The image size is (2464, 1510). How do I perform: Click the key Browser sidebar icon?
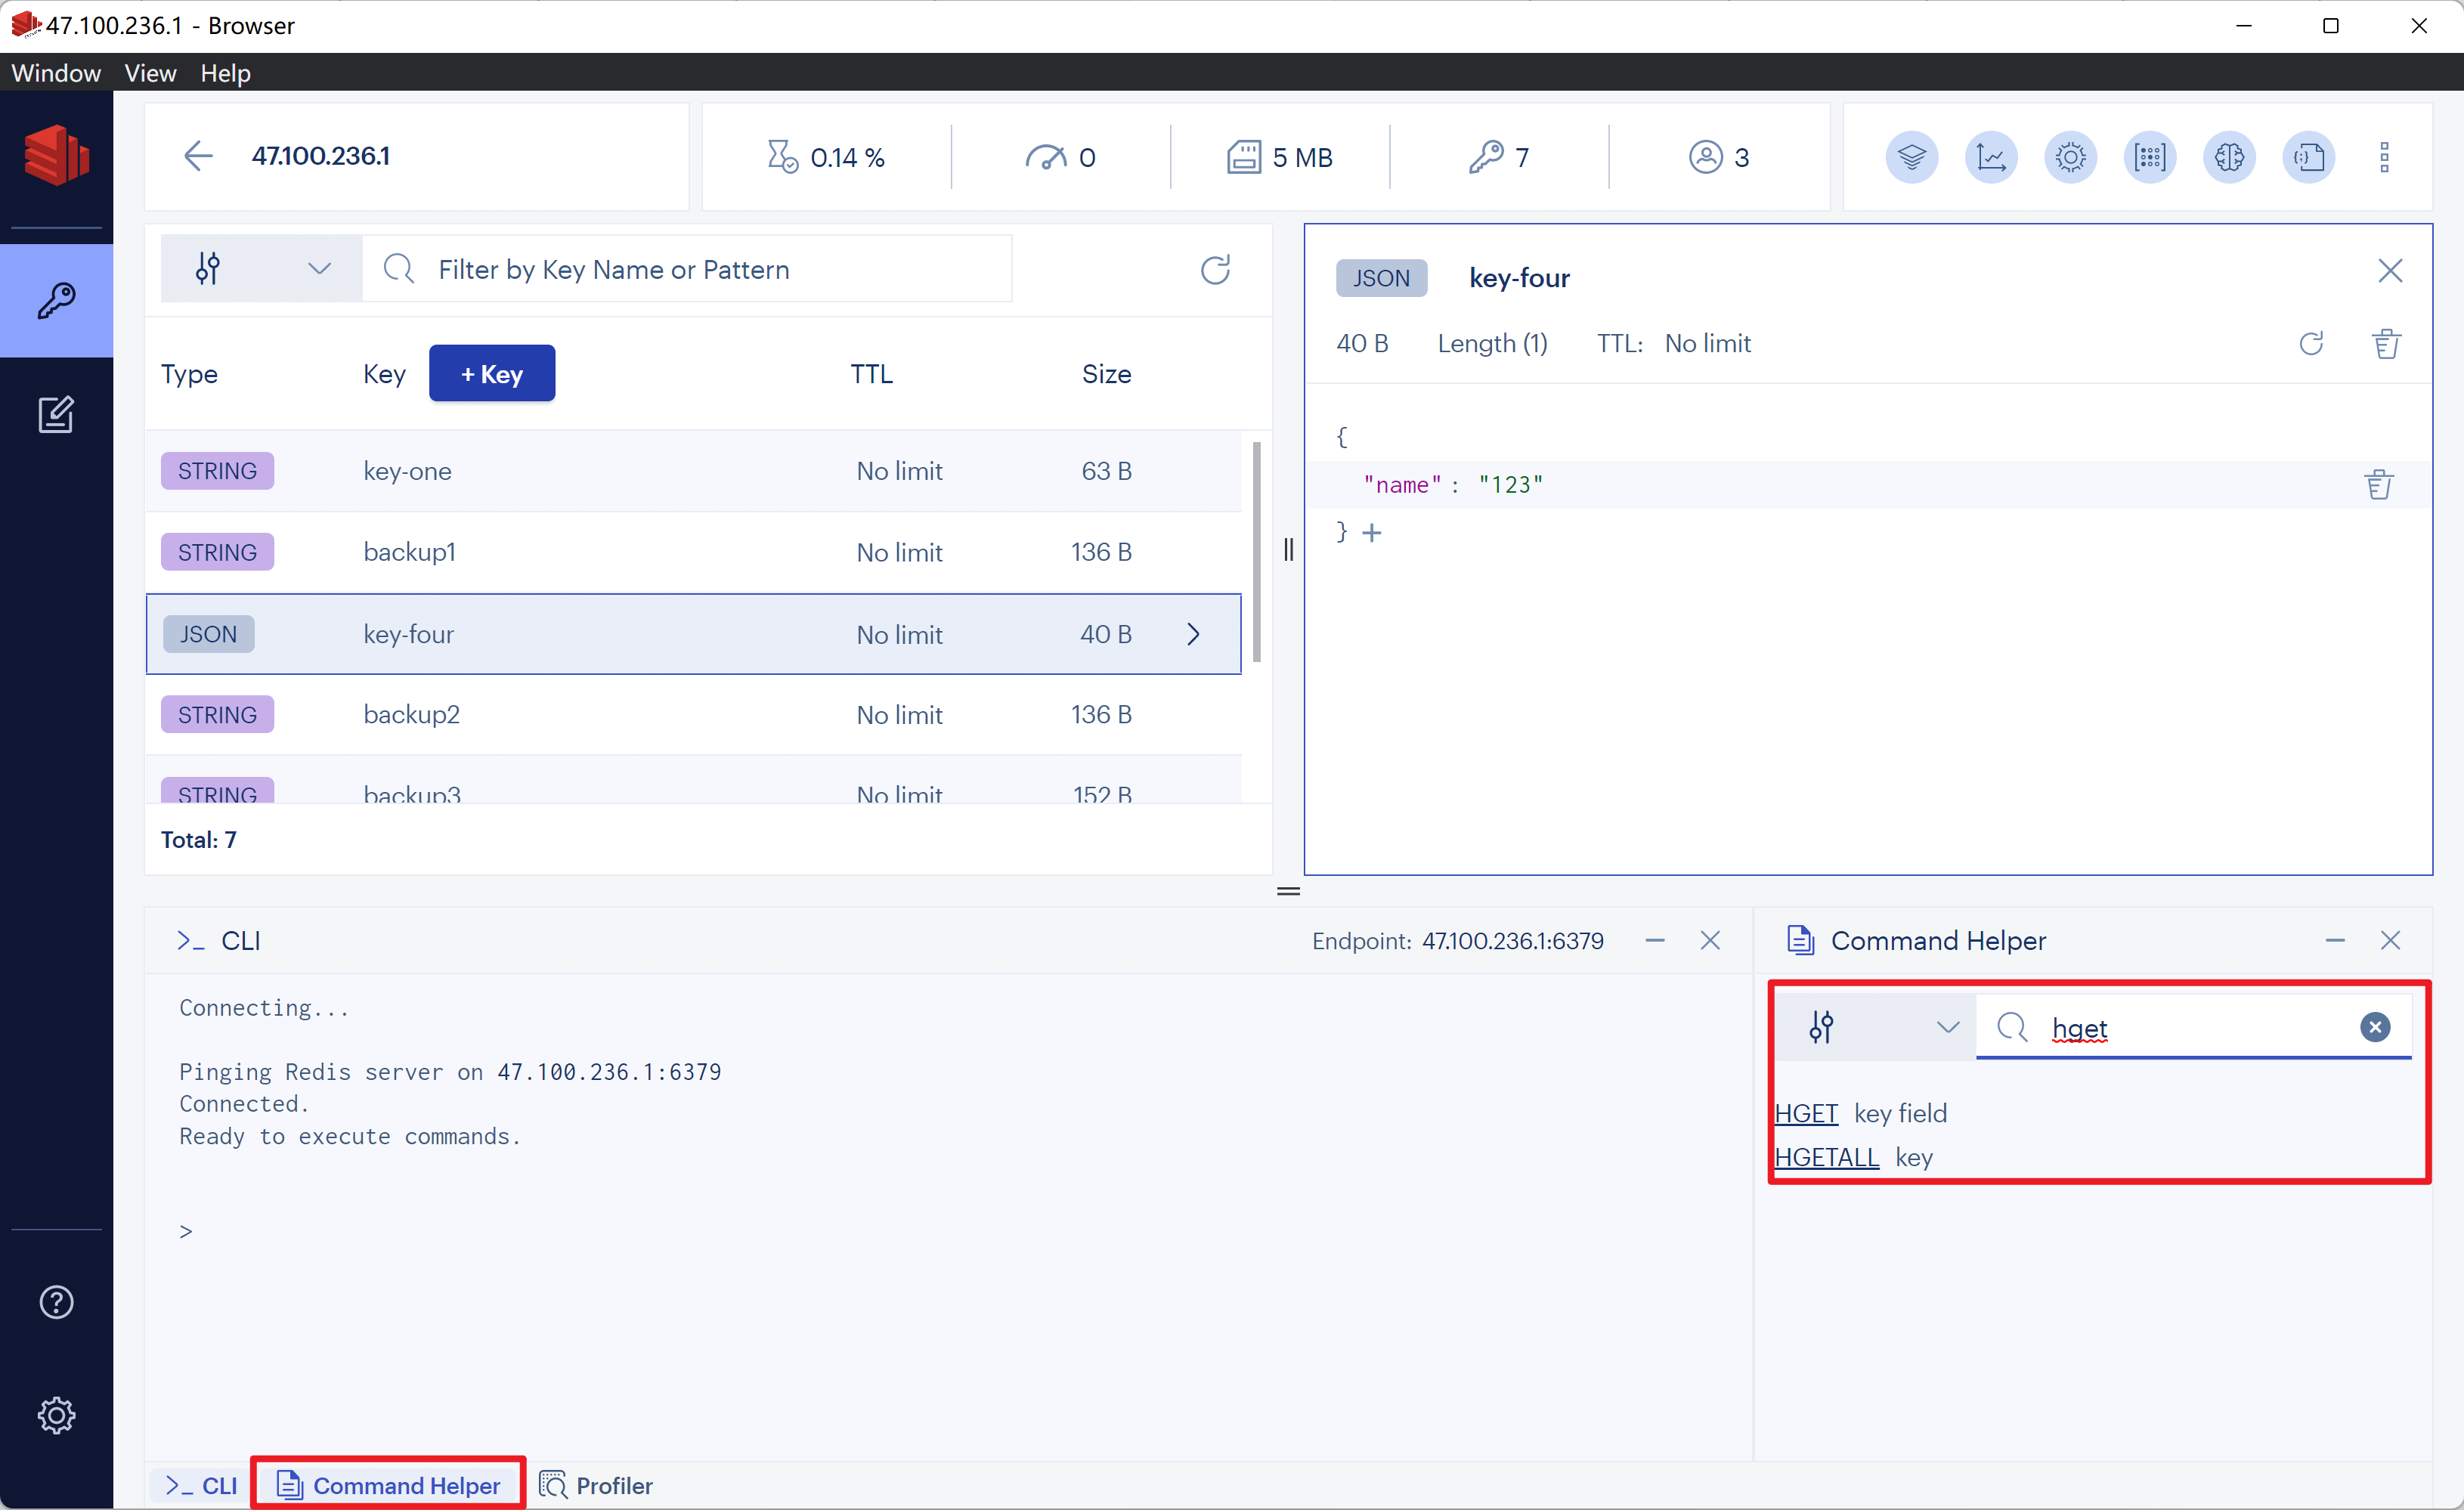(56, 300)
